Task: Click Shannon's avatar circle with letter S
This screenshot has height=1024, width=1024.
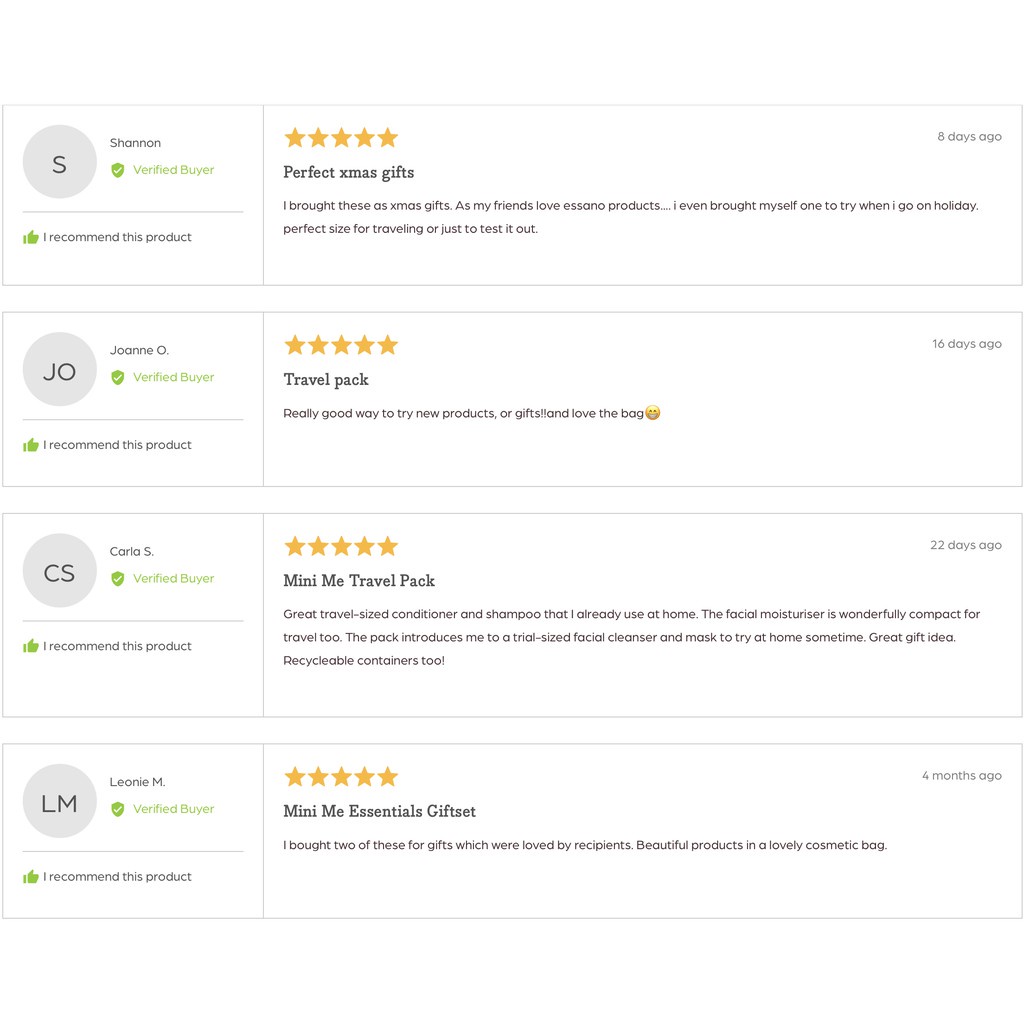Action: tap(59, 162)
